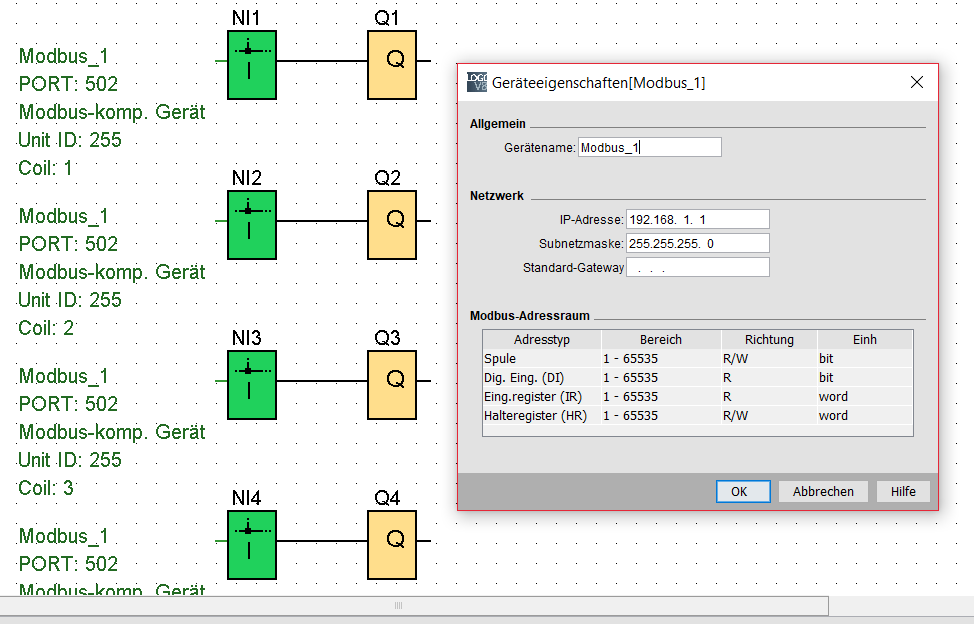Screen dimensions: 974x624
Task: Click the Bereich column header
Action: pos(661,340)
